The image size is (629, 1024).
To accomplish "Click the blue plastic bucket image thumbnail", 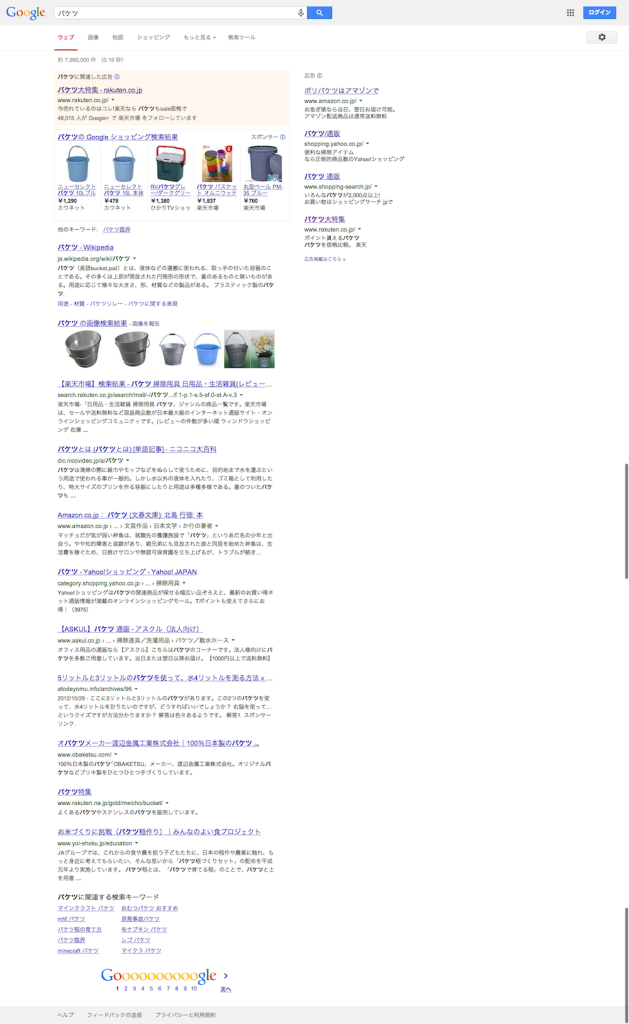I will point(207,350).
